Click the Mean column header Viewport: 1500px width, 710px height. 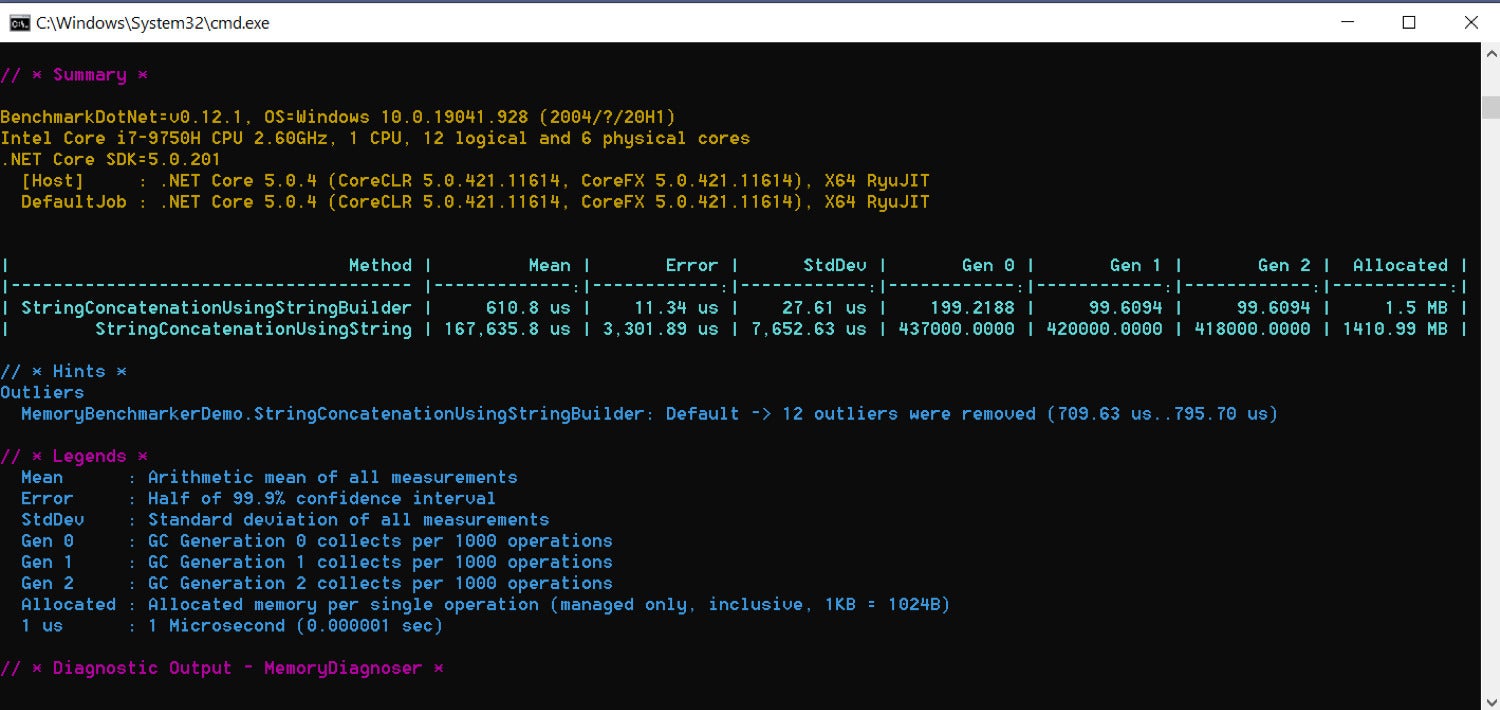(549, 265)
